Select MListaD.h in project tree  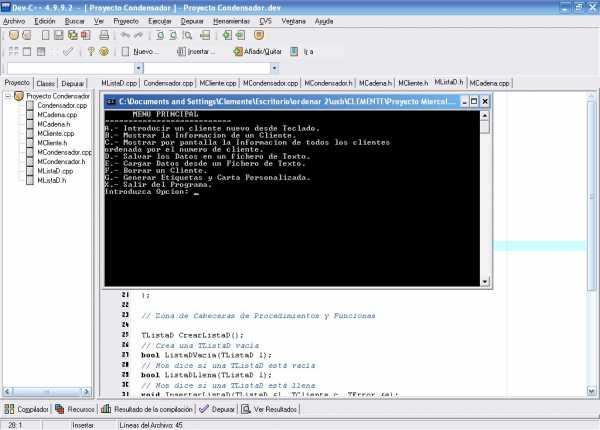tap(52, 180)
